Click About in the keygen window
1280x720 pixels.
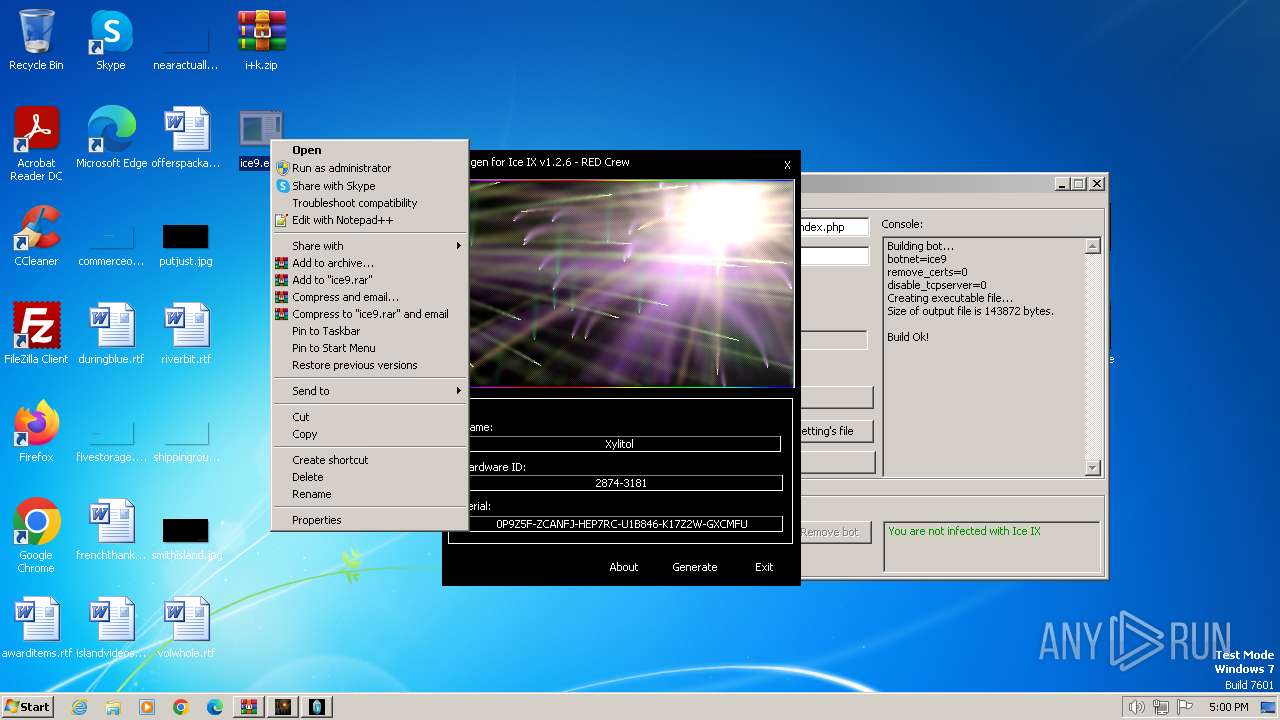pyautogui.click(x=624, y=567)
